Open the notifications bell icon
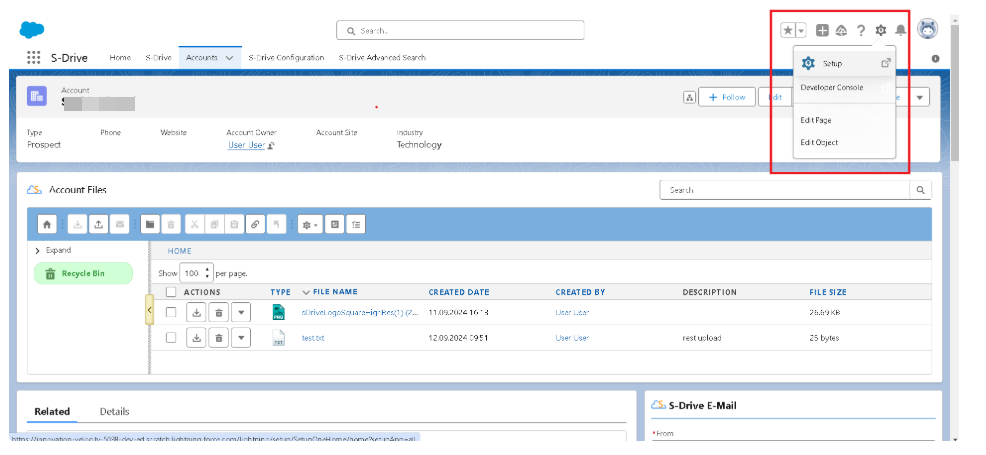Image resolution: width=986 pixels, height=455 pixels. click(x=900, y=31)
